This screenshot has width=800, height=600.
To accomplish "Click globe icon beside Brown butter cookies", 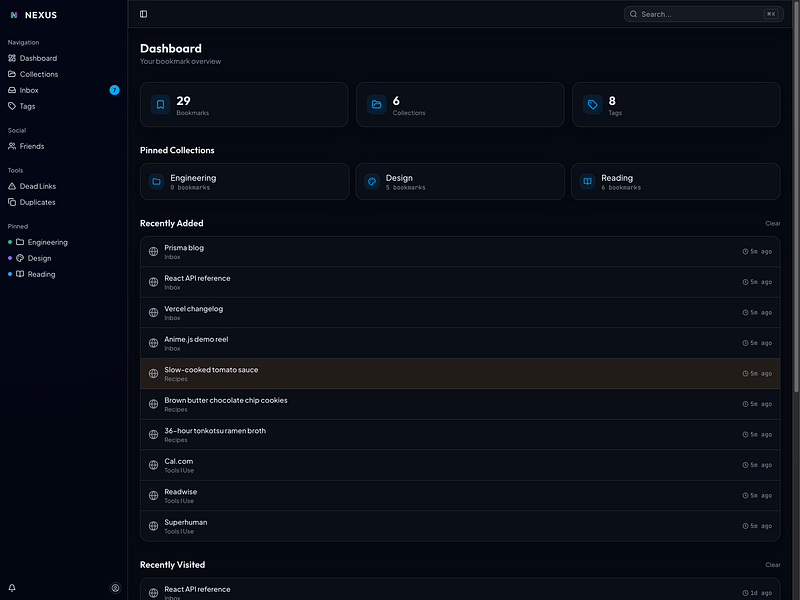I will click(153, 404).
